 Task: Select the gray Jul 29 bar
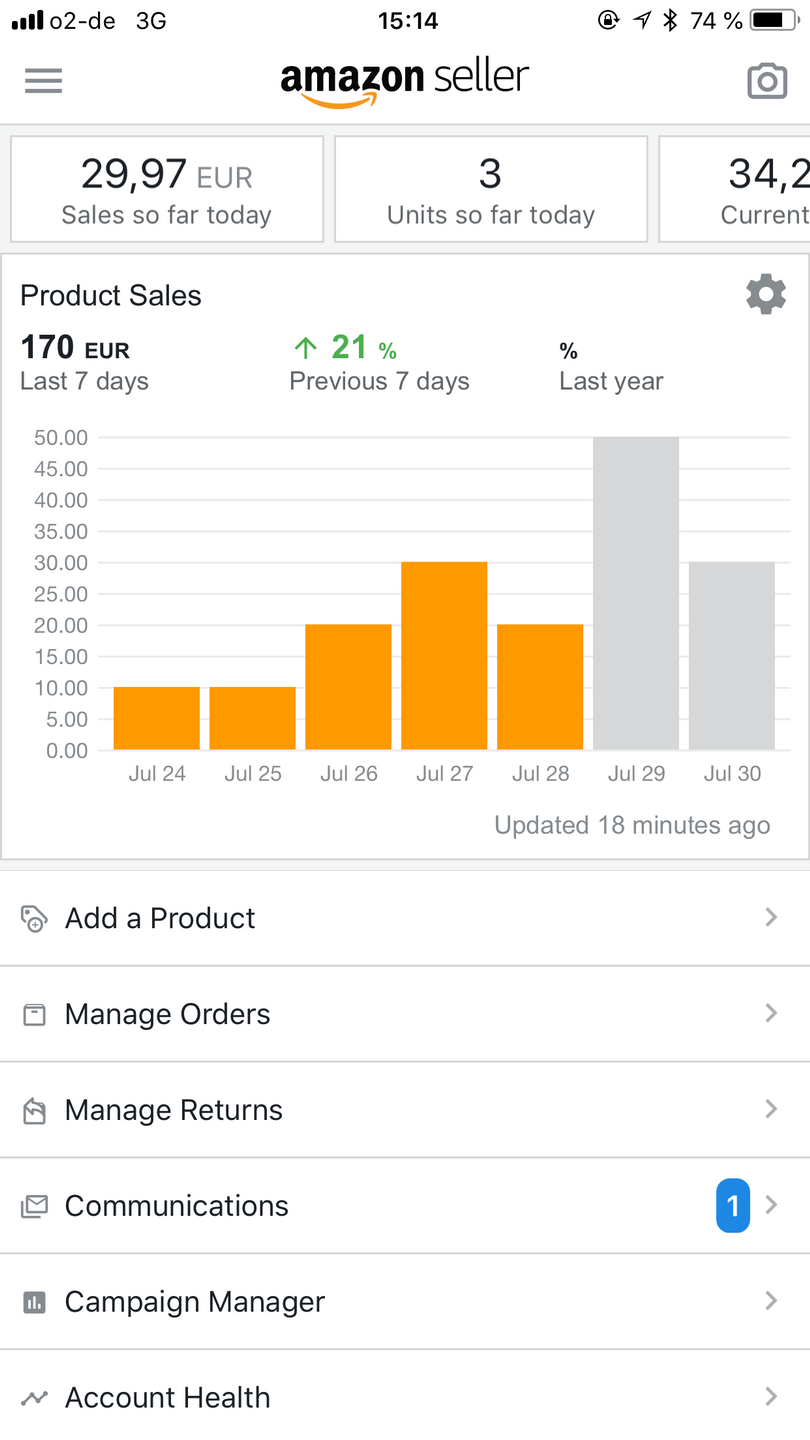click(x=636, y=593)
